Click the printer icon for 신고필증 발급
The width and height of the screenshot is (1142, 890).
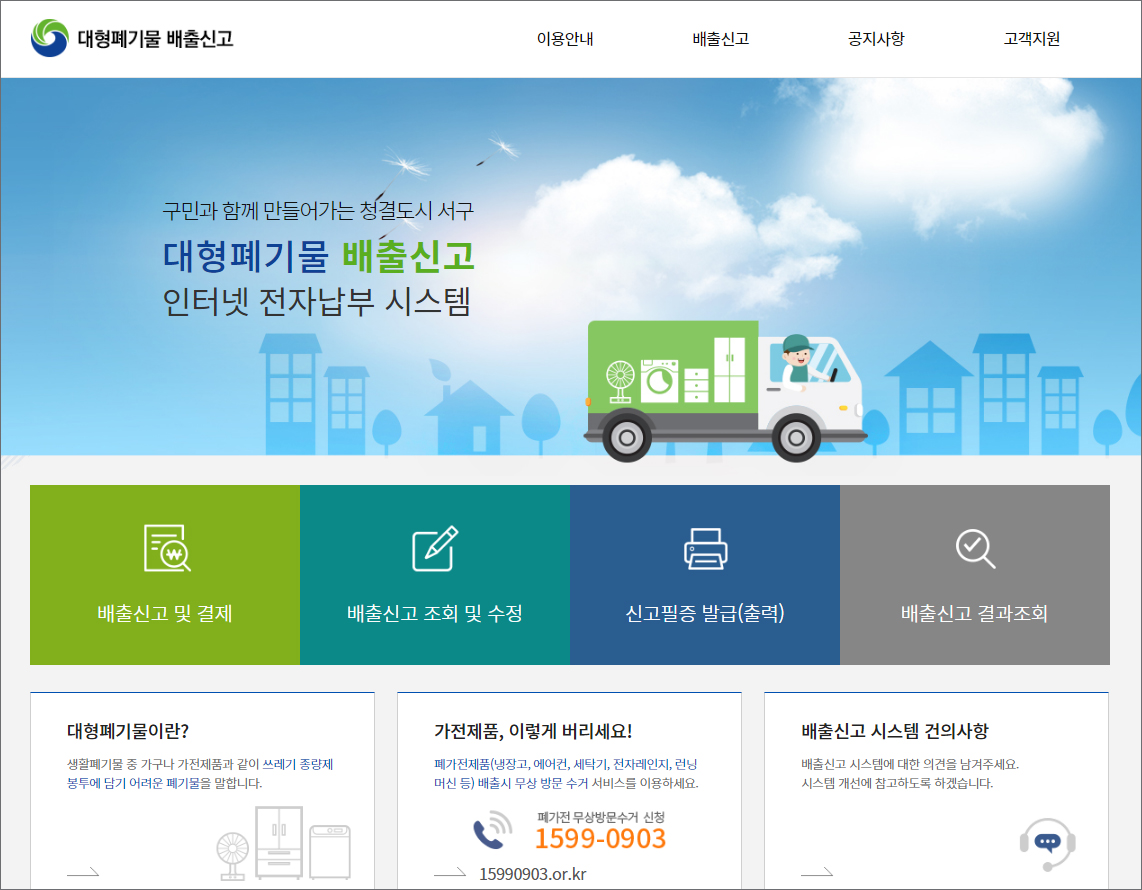click(705, 548)
